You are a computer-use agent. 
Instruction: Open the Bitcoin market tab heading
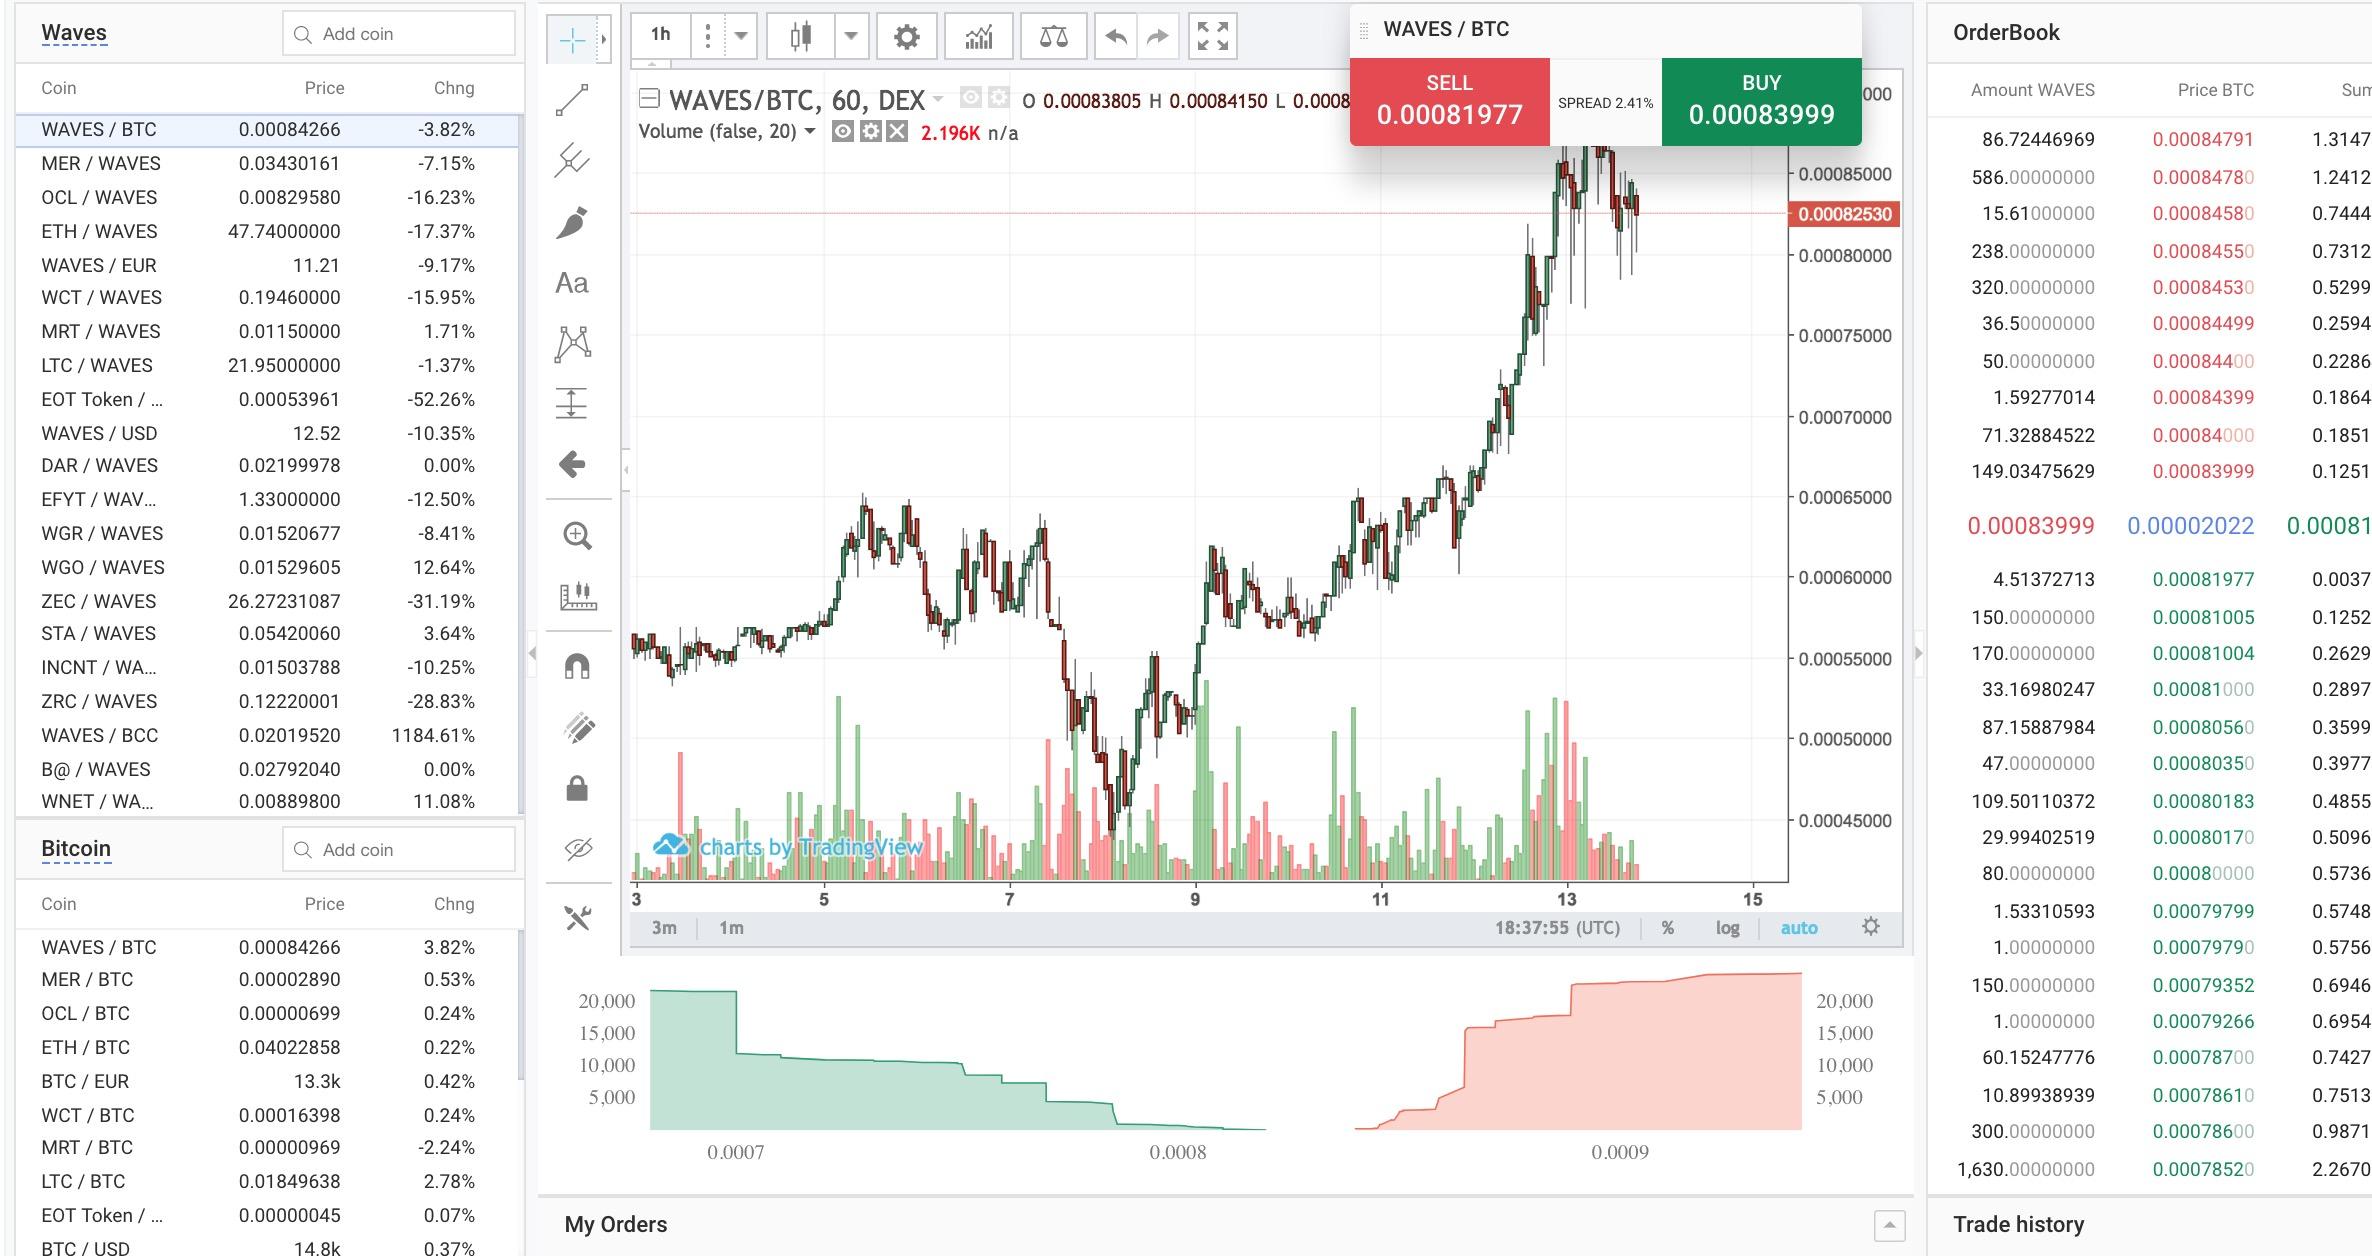pos(76,849)
